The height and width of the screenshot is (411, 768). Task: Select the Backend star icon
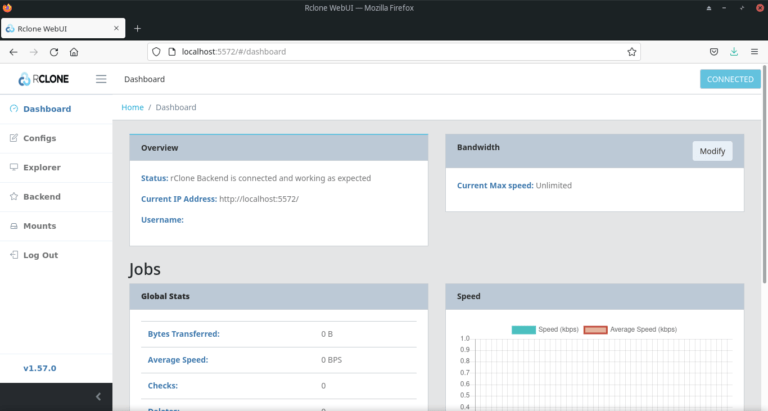[x=13, y=197]
